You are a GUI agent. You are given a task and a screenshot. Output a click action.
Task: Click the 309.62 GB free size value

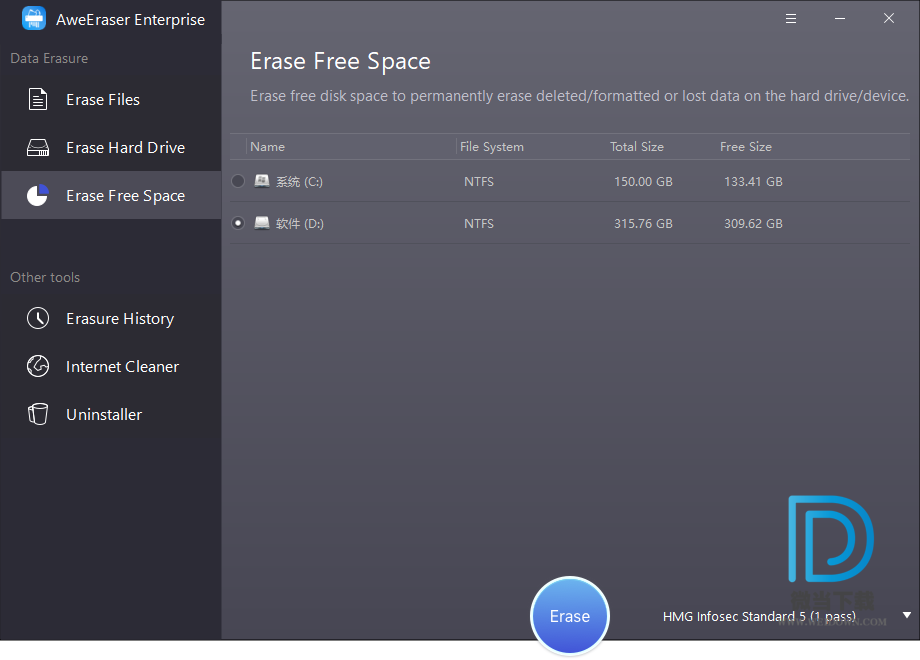click(753, 224)
